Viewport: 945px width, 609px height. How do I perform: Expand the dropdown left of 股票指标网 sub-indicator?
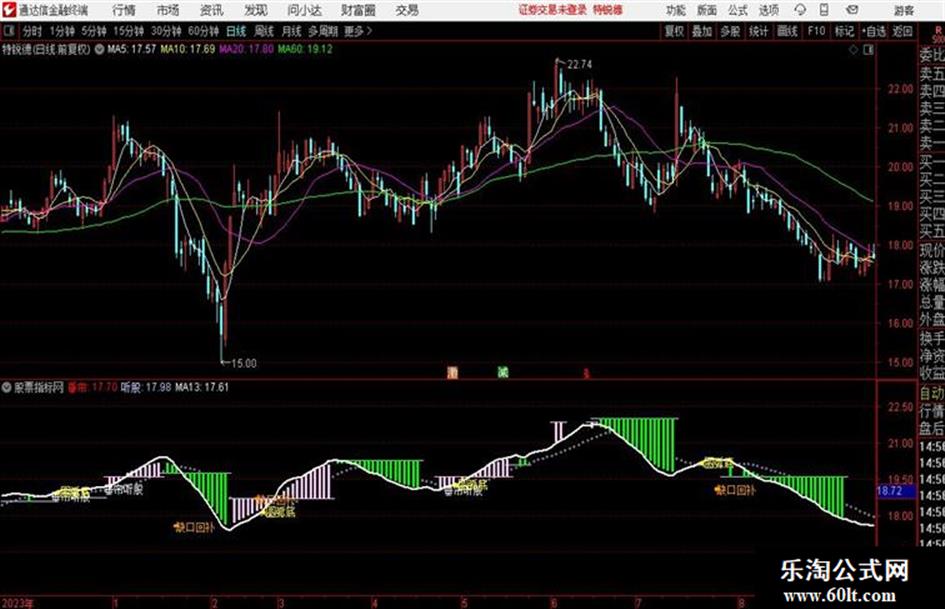point(7,388)
